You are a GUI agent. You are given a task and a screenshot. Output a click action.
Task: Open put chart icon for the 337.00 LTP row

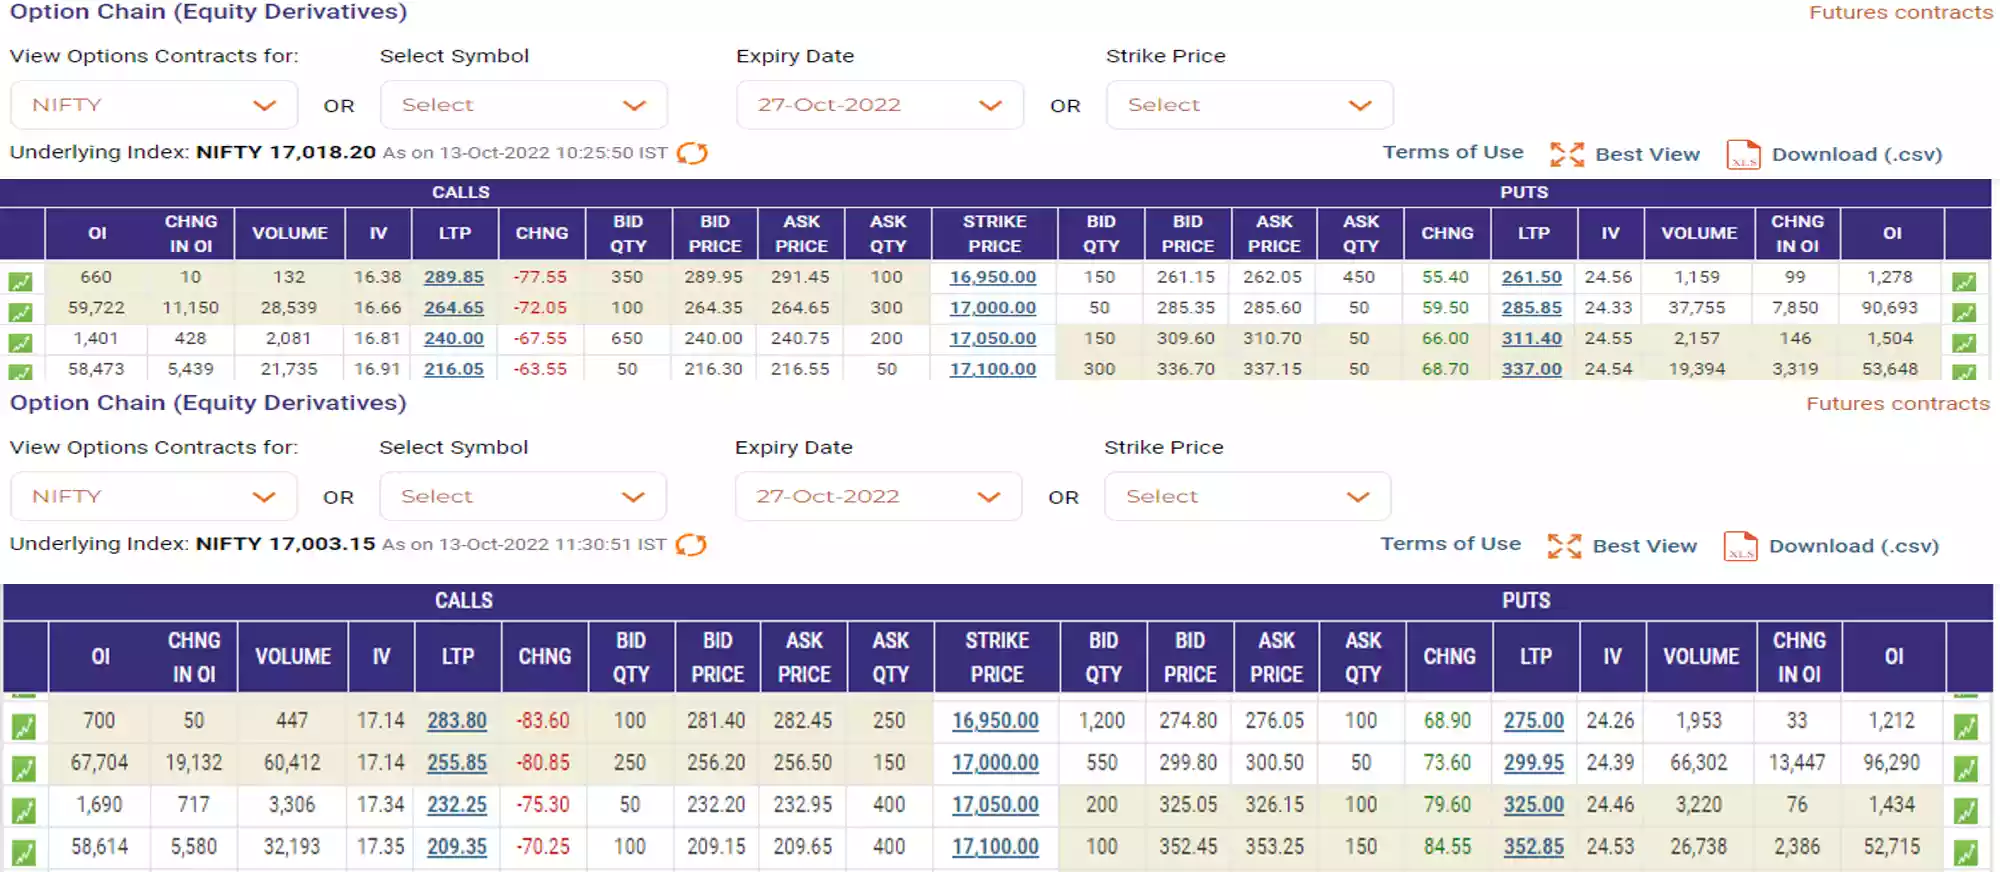(1964, 372)
